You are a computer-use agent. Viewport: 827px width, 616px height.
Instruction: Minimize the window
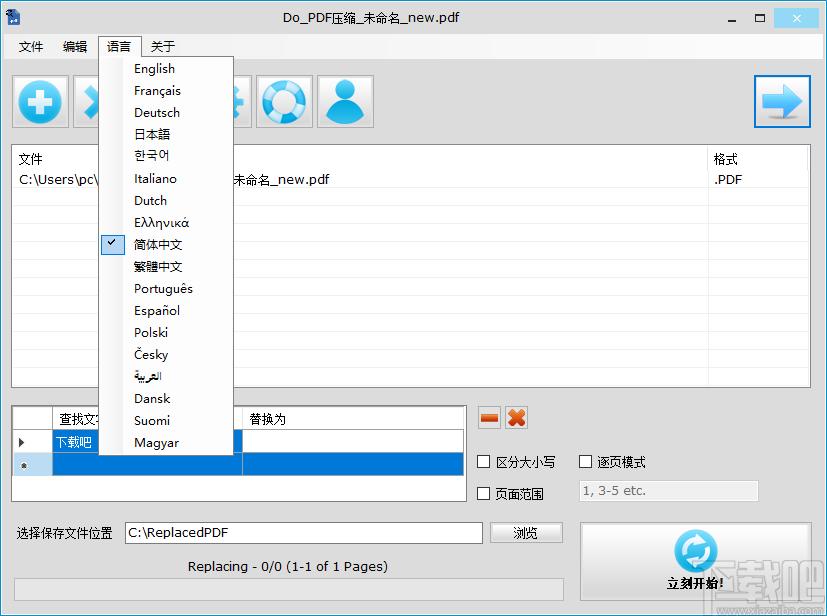pyautogui.click(x=732, y=18)
